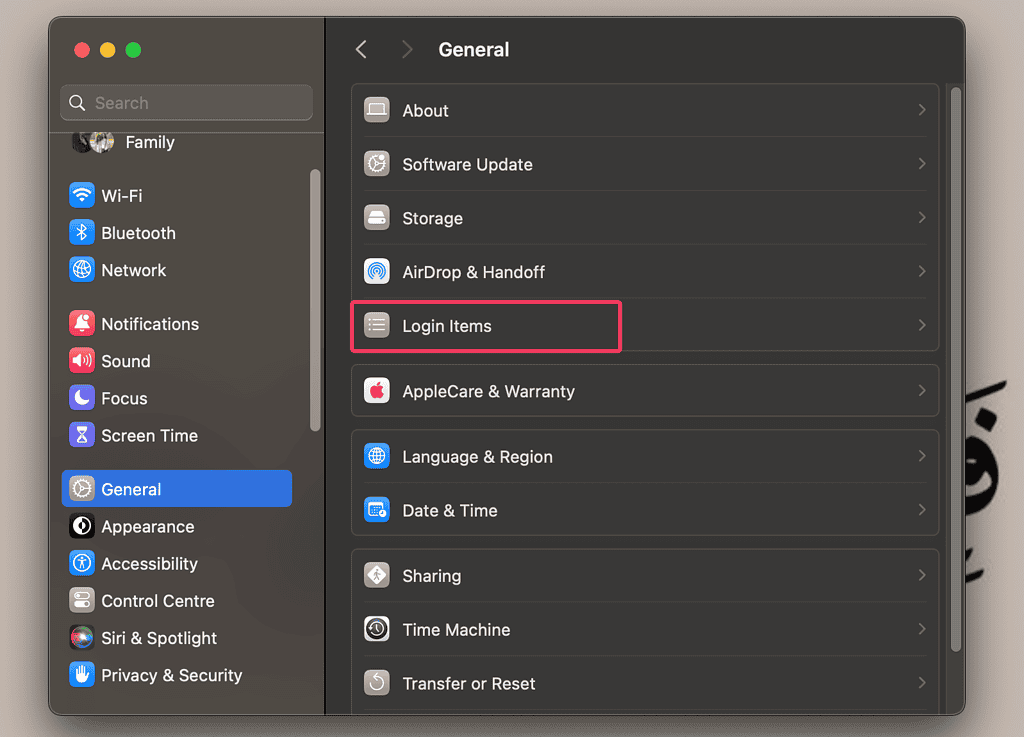This screenshot has height=737, width=1024.
Task: Click the Search field
Action: (186, 103)
